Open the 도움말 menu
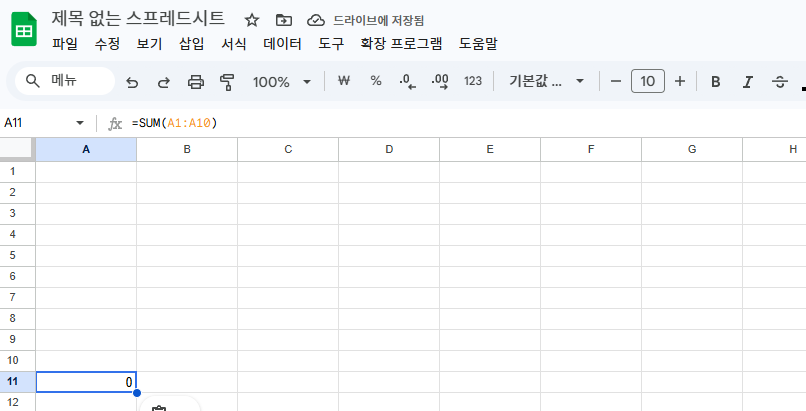The image size is (806, 411). pos(478,44)
